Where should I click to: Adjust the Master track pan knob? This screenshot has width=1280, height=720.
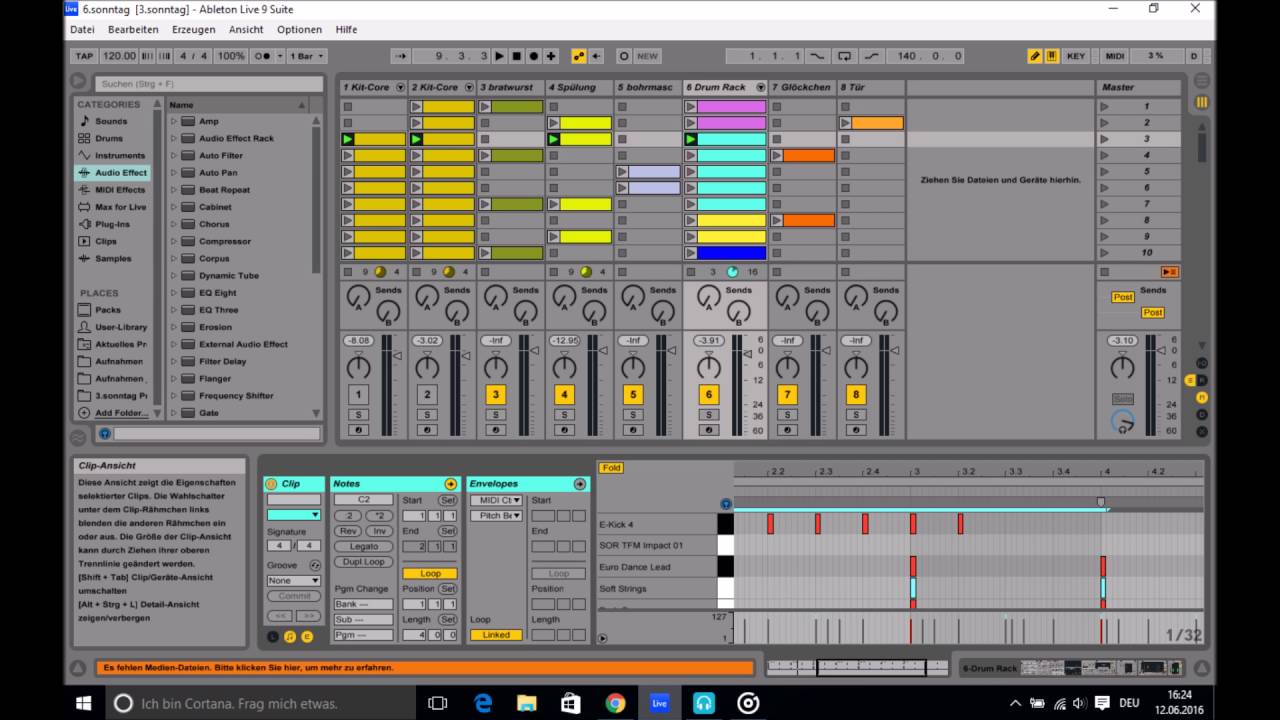[x=1123, y=367]
